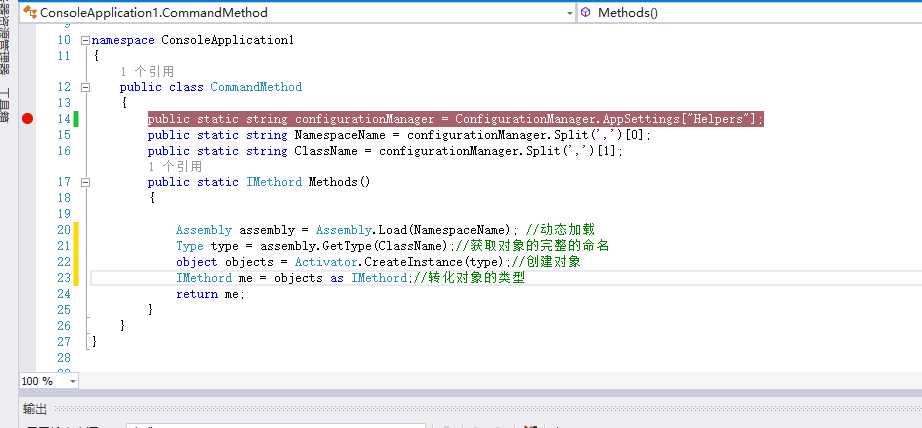Viewport: 922px width, 428px height.
Task: Open the 工具箱 side tab
Action: (x=5, y=106)
